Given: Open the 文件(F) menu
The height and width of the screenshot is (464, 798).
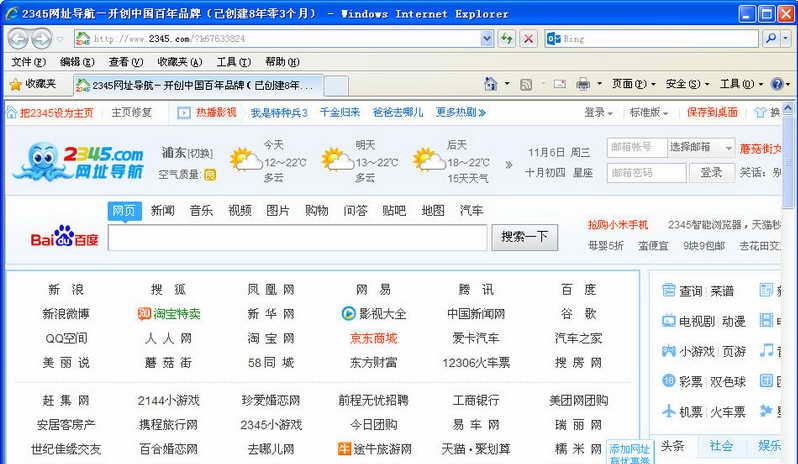Looking at the screenshot, I should [28, 62].
